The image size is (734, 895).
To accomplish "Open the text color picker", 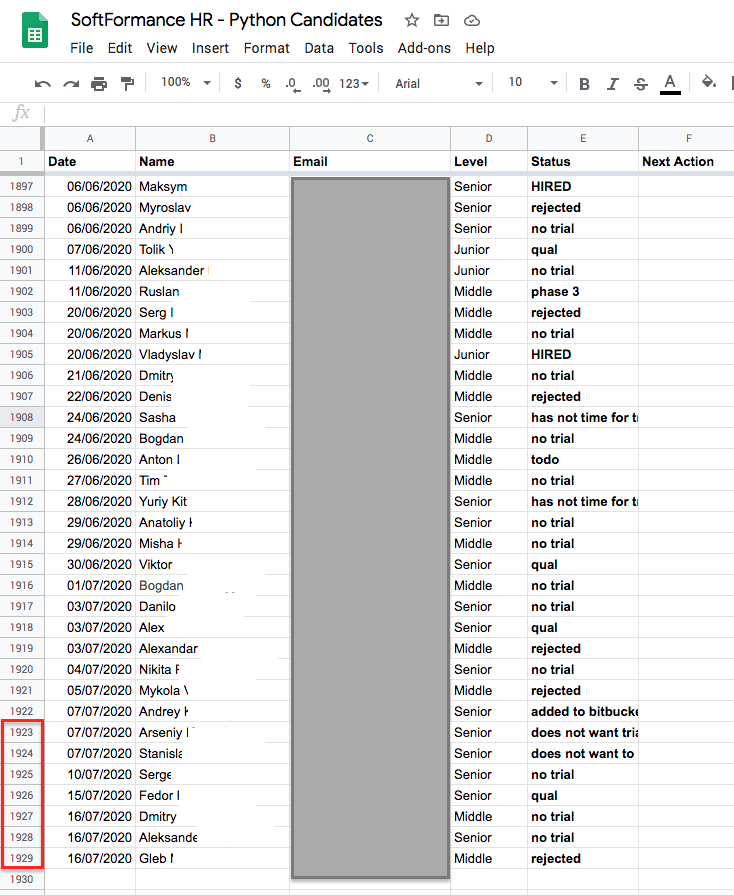I will click(x=670, y=84).
